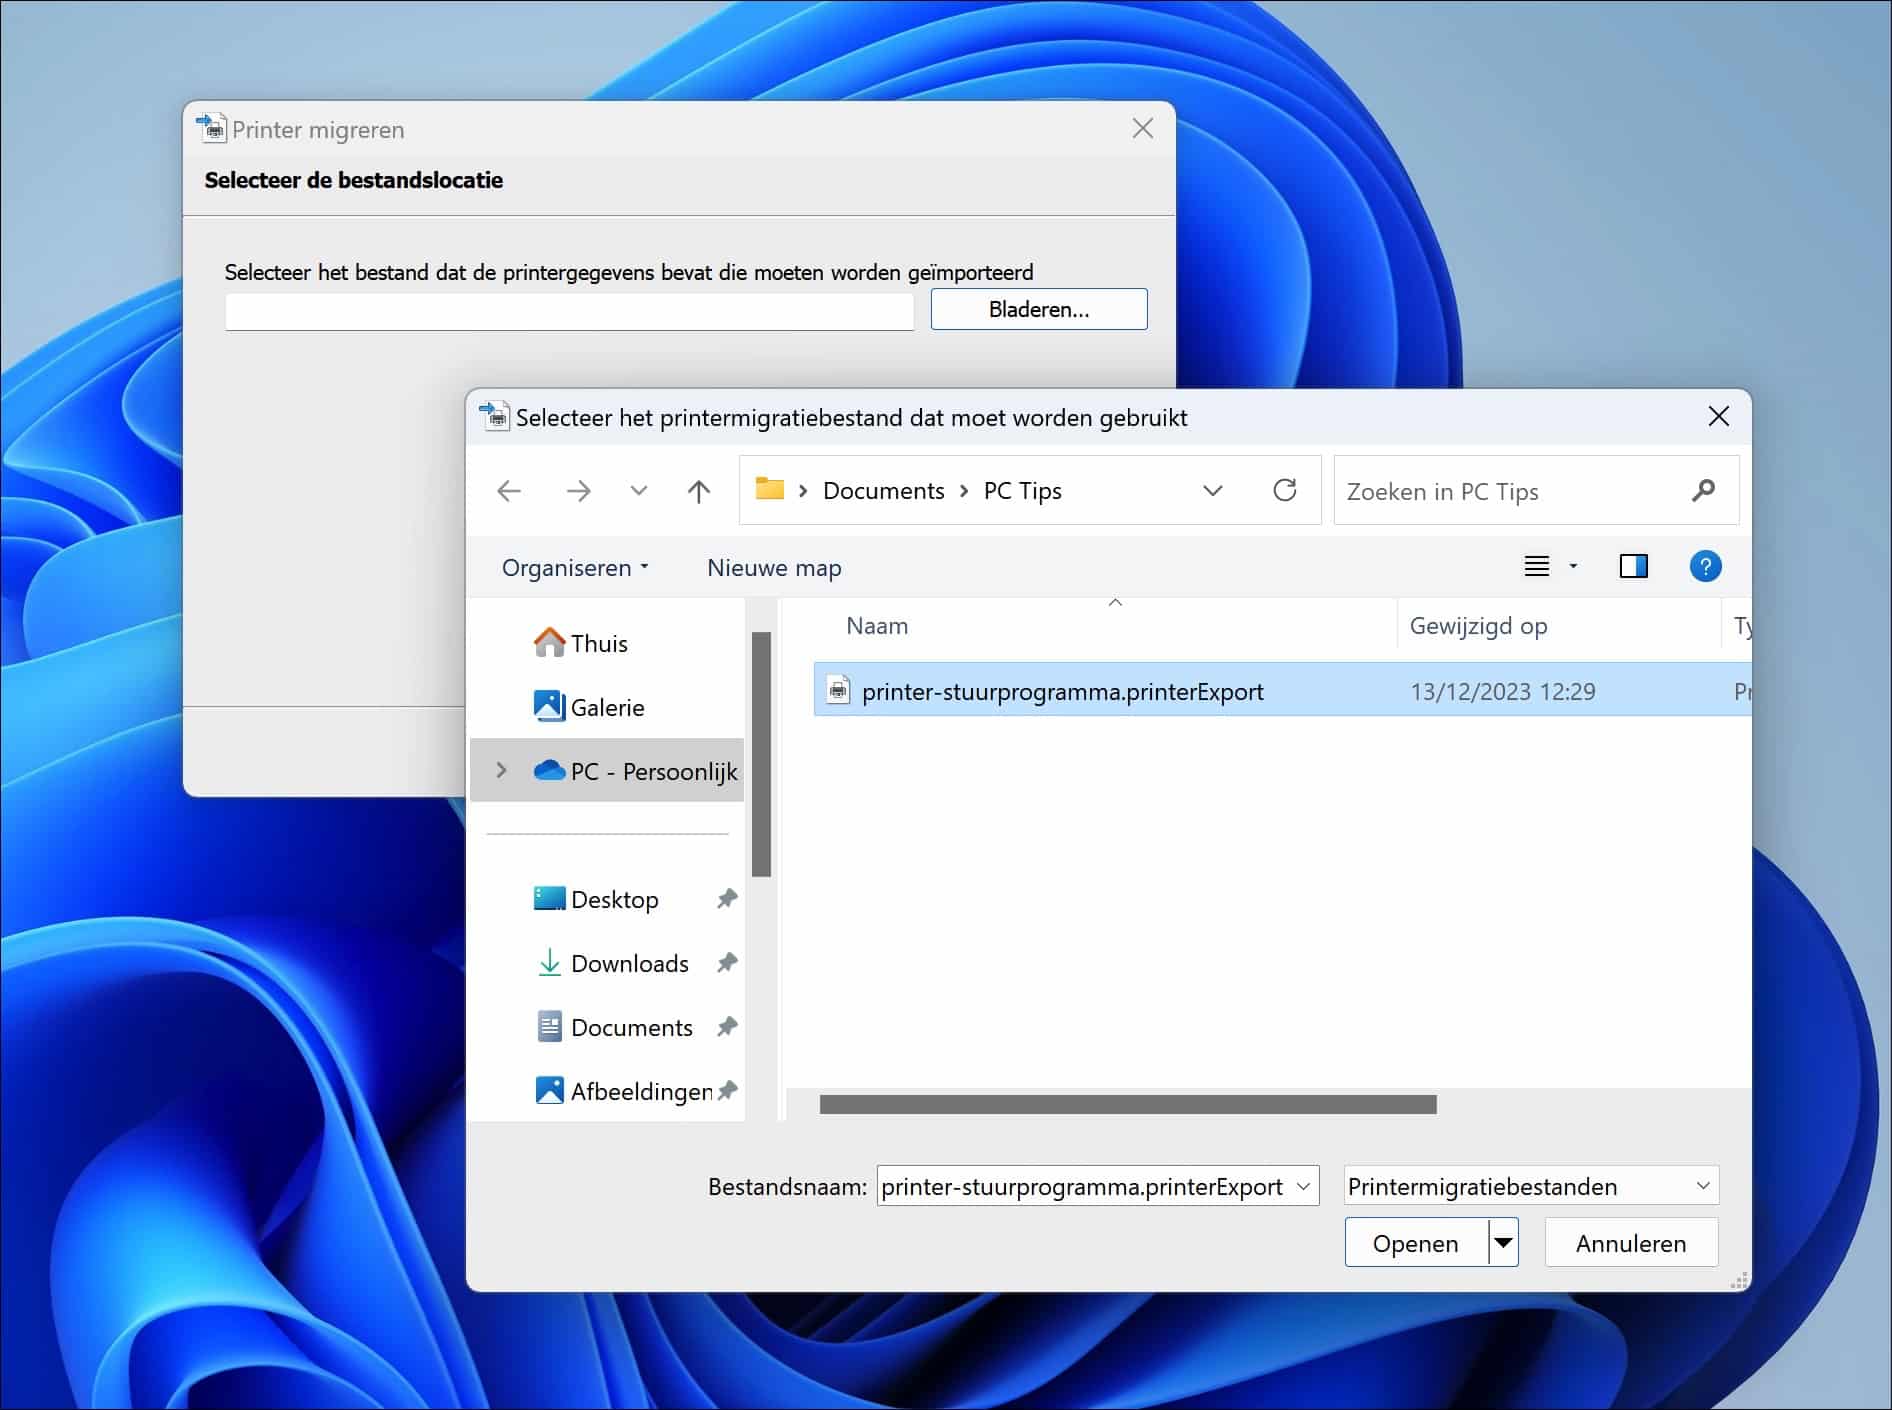Click the Bladeren button
This screenshot has width=1892, height=1410.
point(1039,309)
